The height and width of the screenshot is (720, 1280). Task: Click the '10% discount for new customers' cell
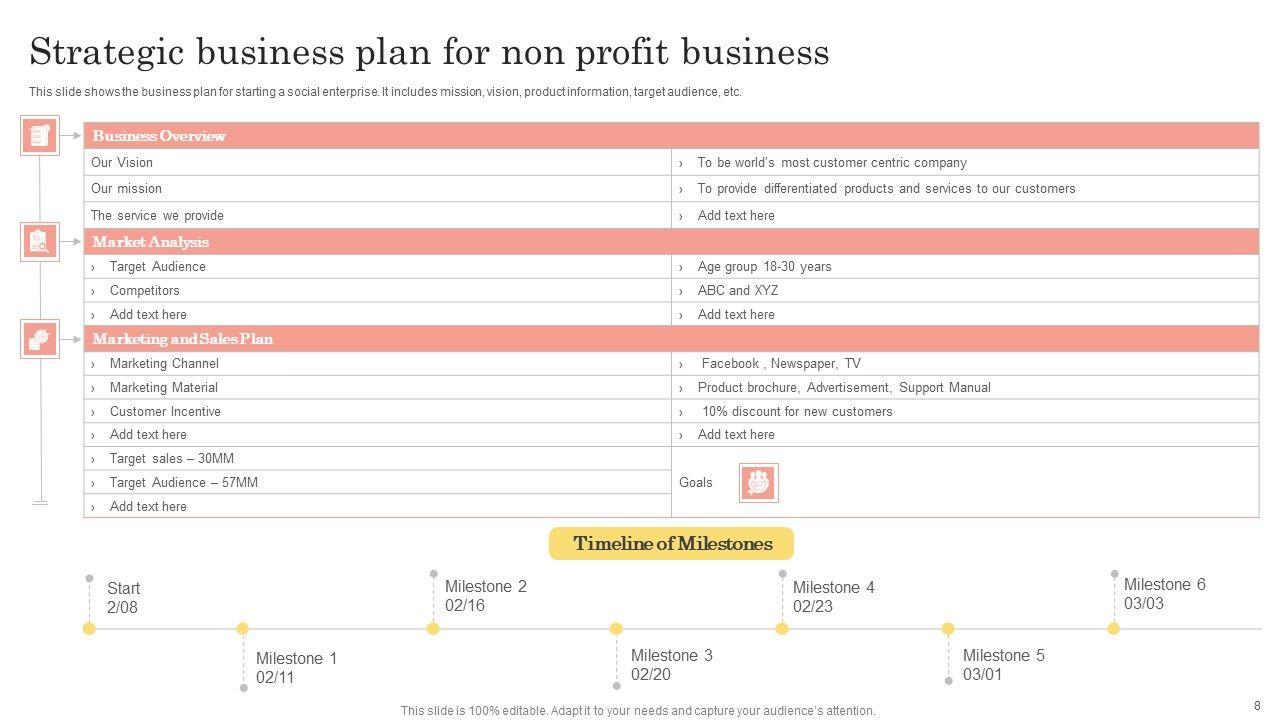click(x=965, y=411)
